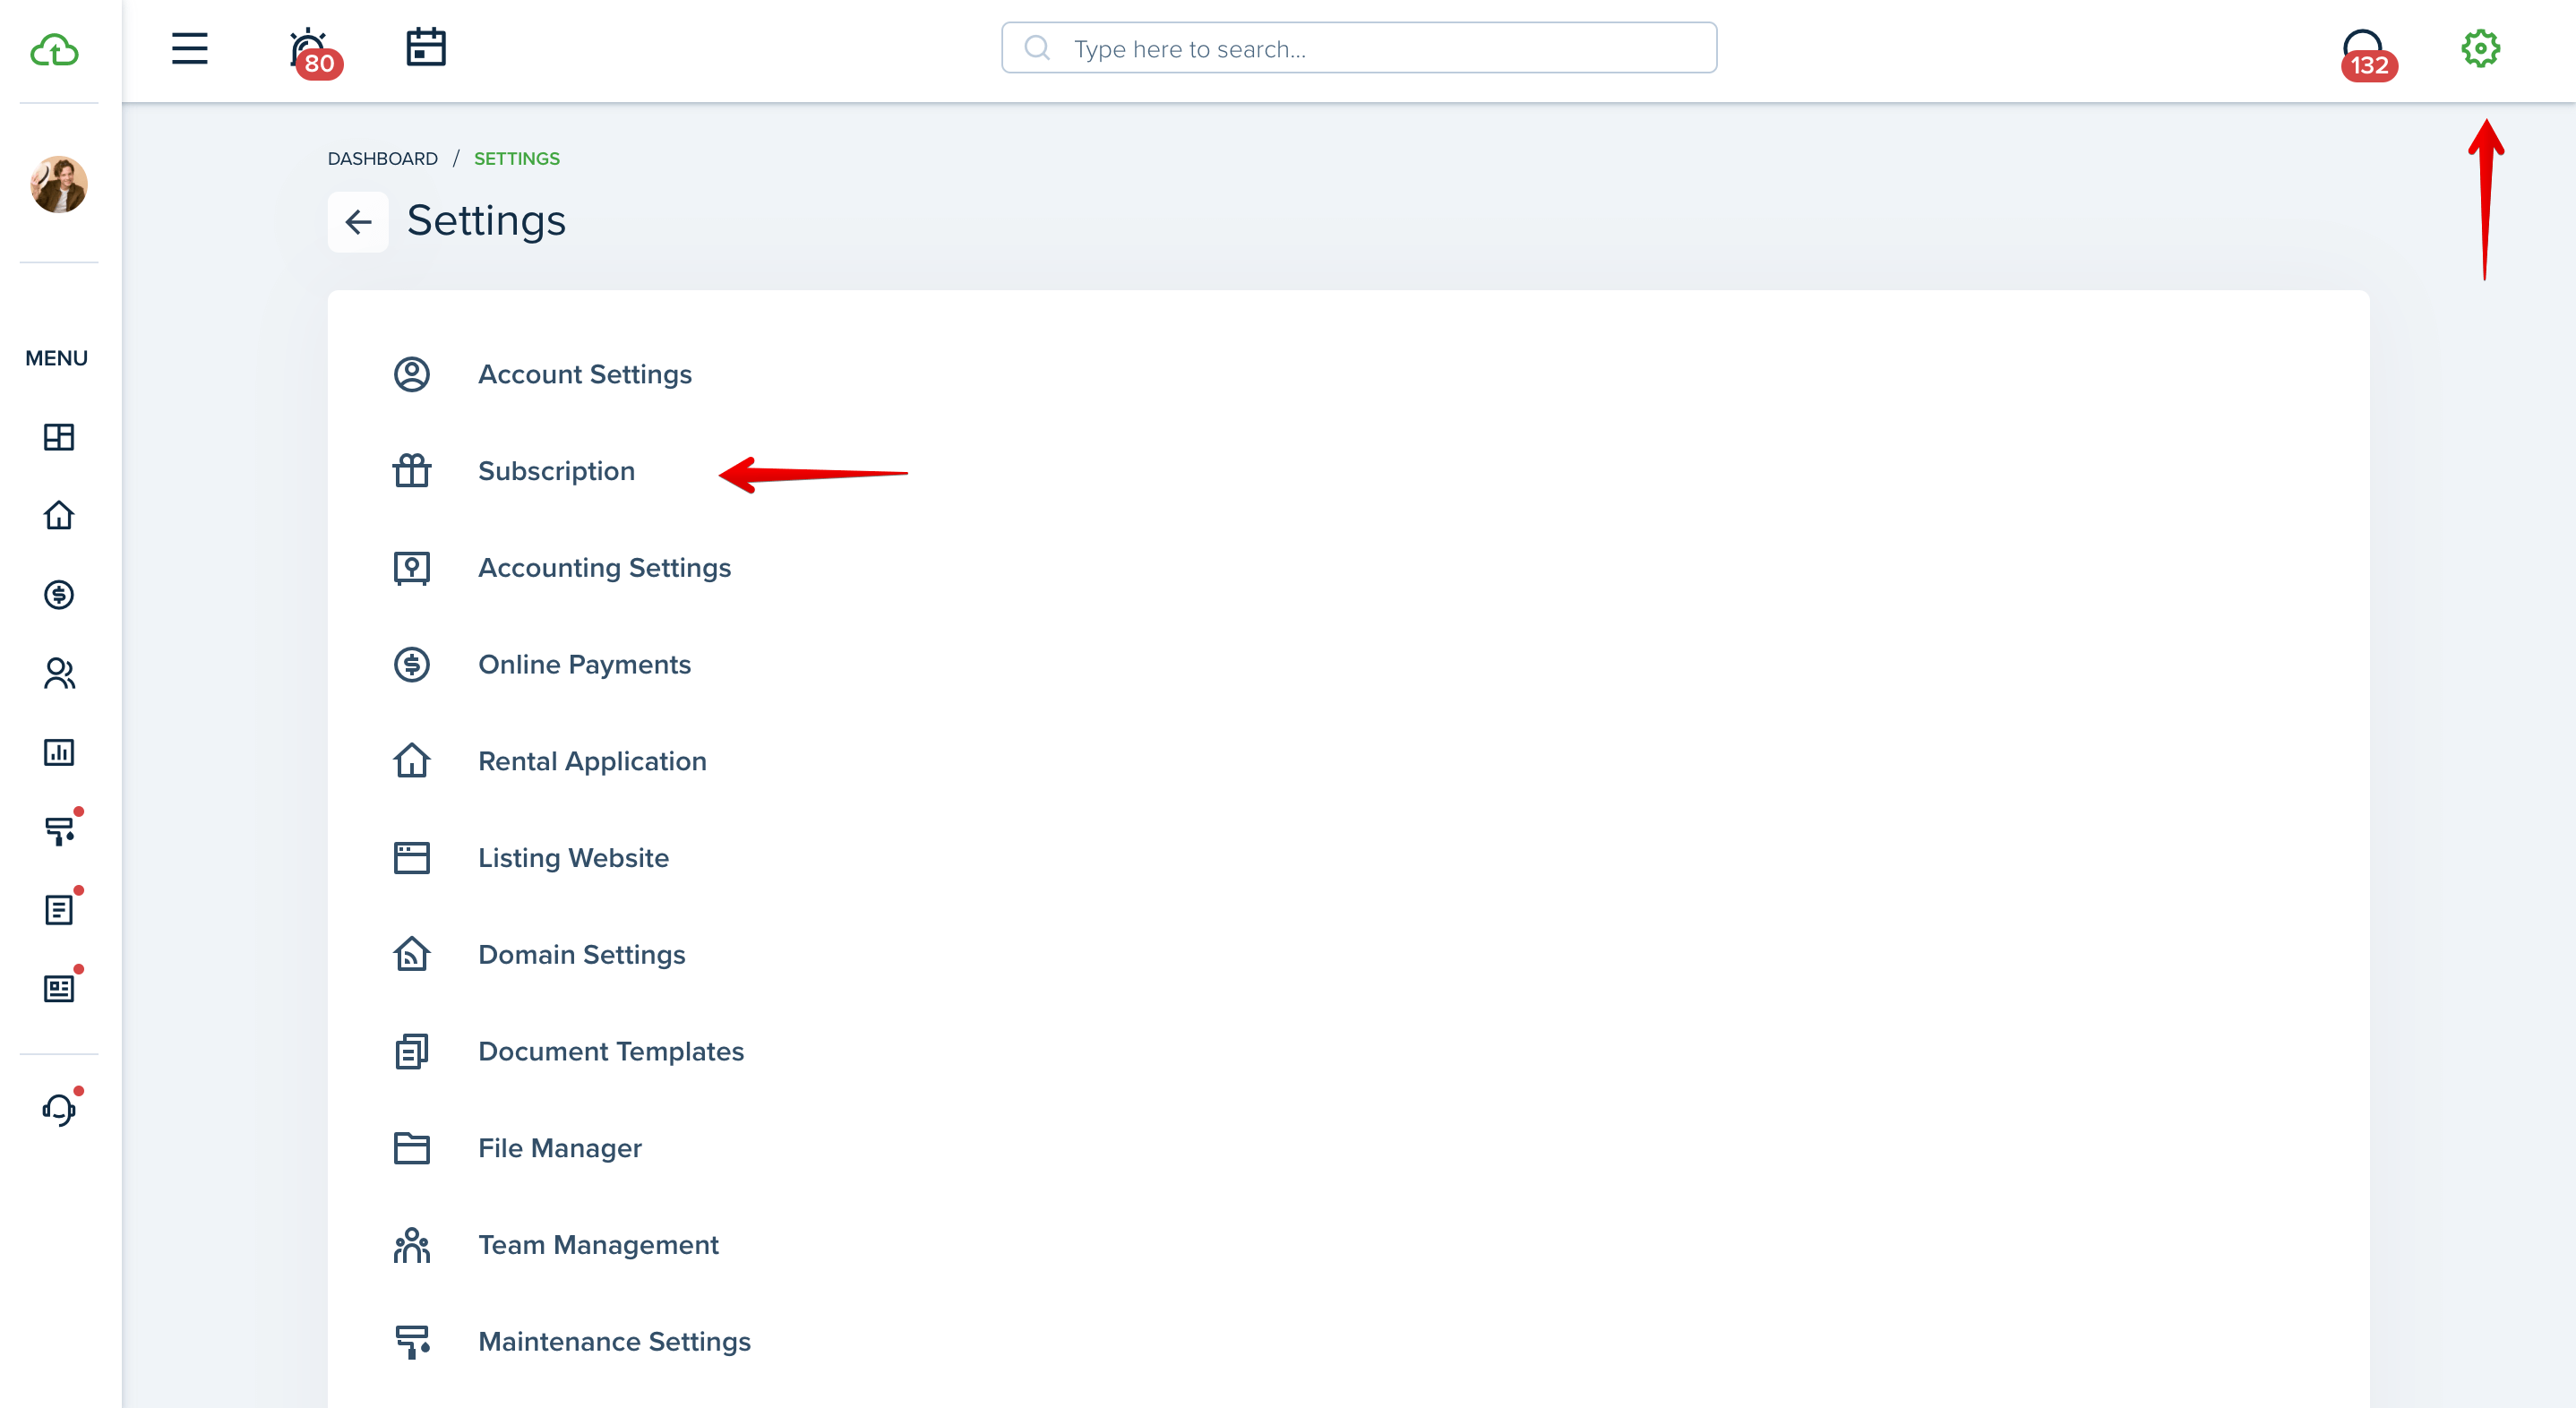Open Document Templates

(x=611, y=1051)
